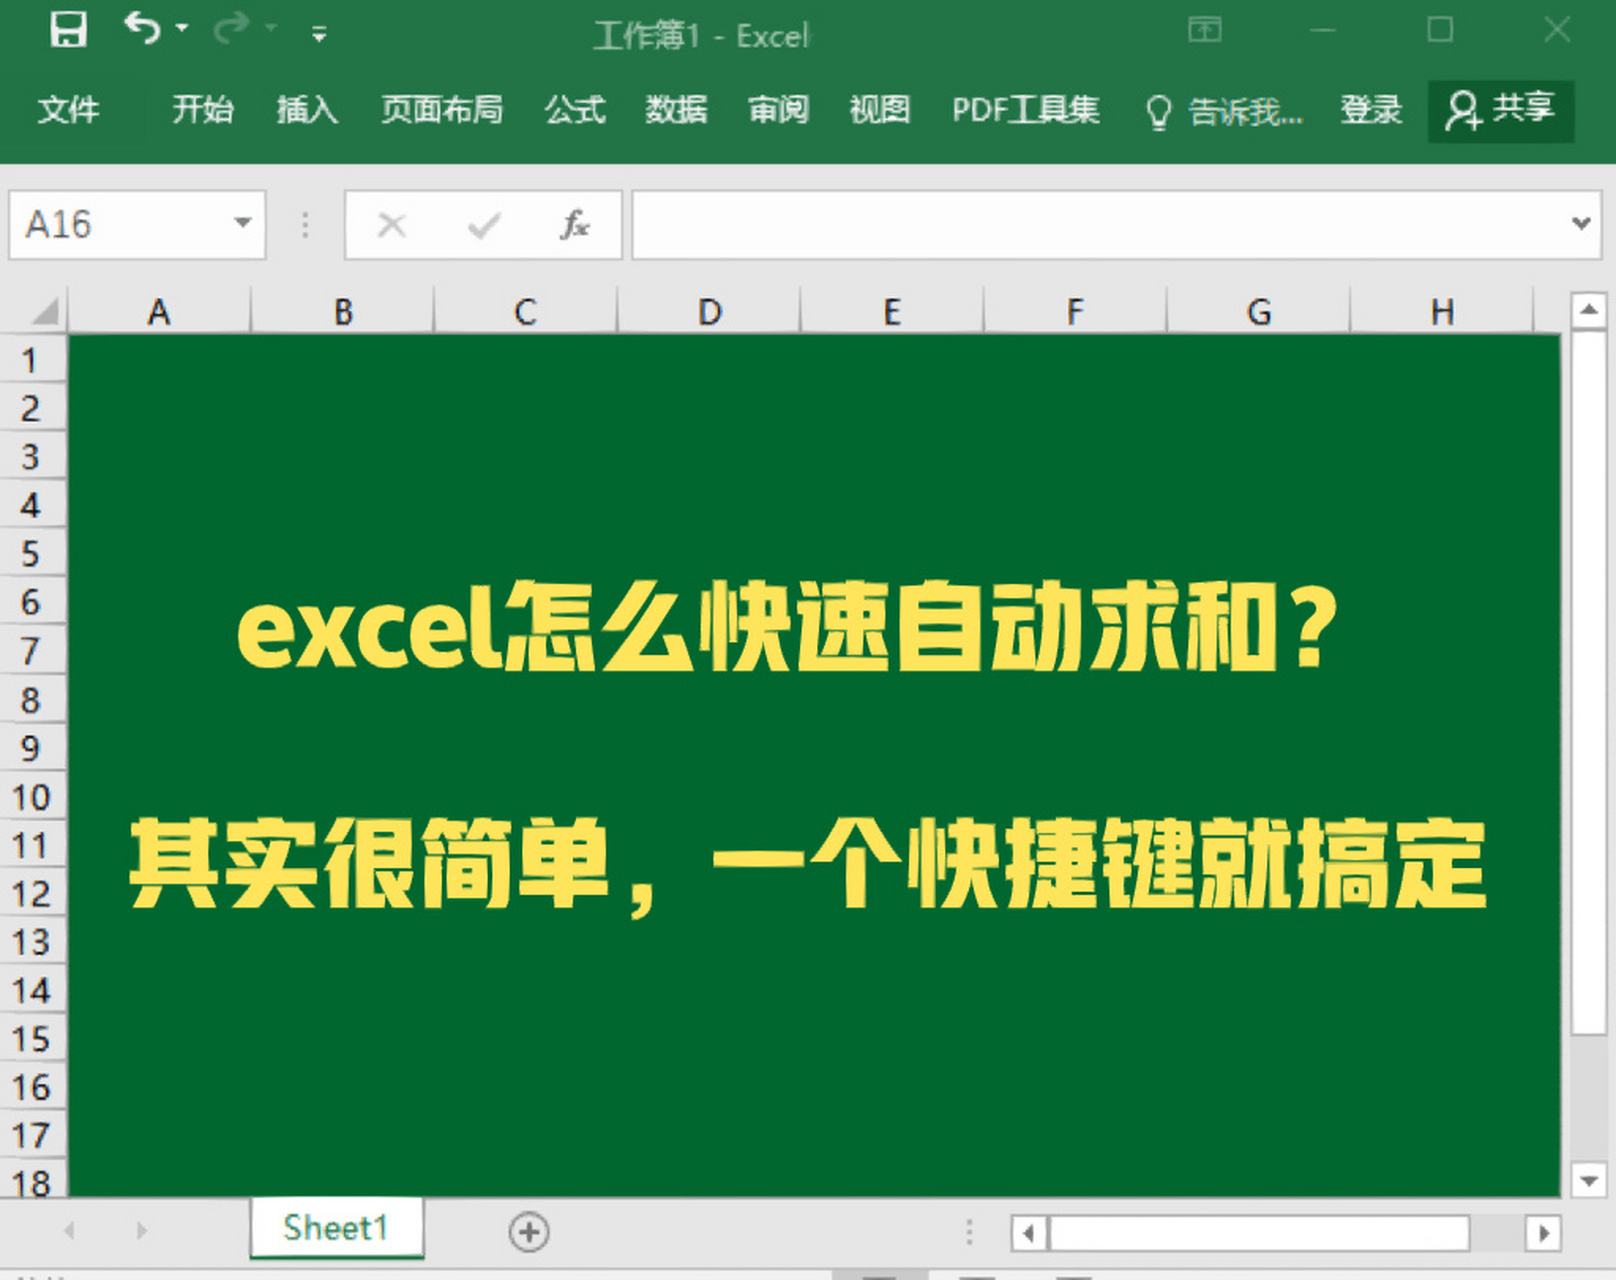Select column H header
This screenshot has height=1280, width=1616.
(x=1442, y=312)
